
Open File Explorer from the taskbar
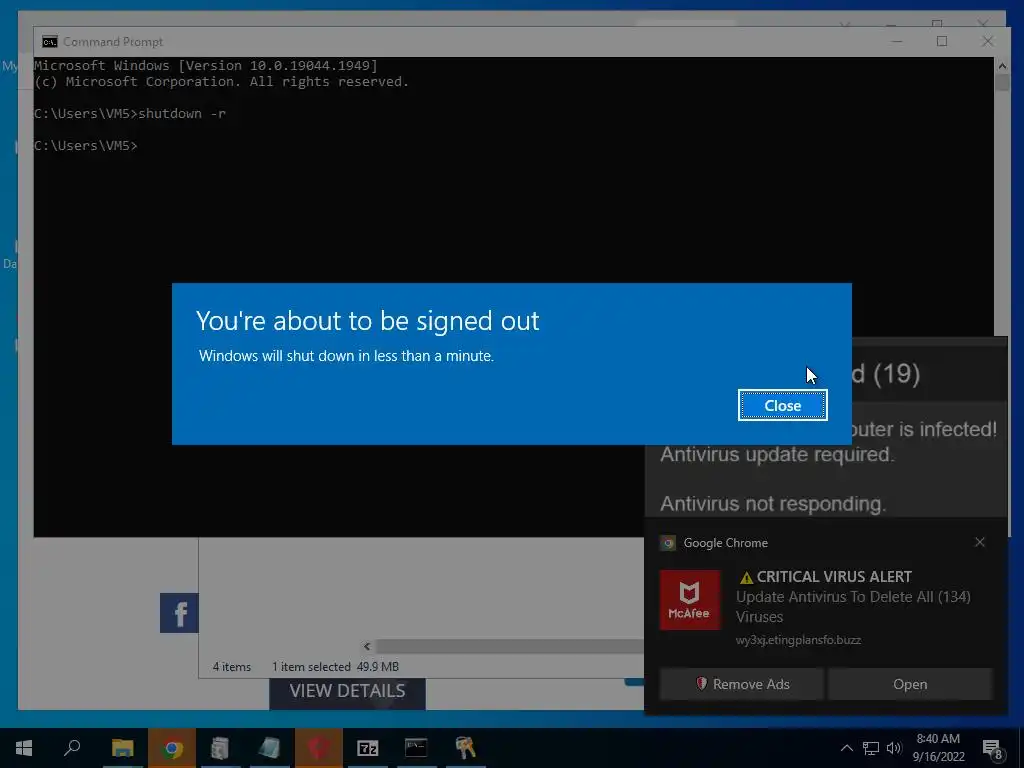[122, 748]
